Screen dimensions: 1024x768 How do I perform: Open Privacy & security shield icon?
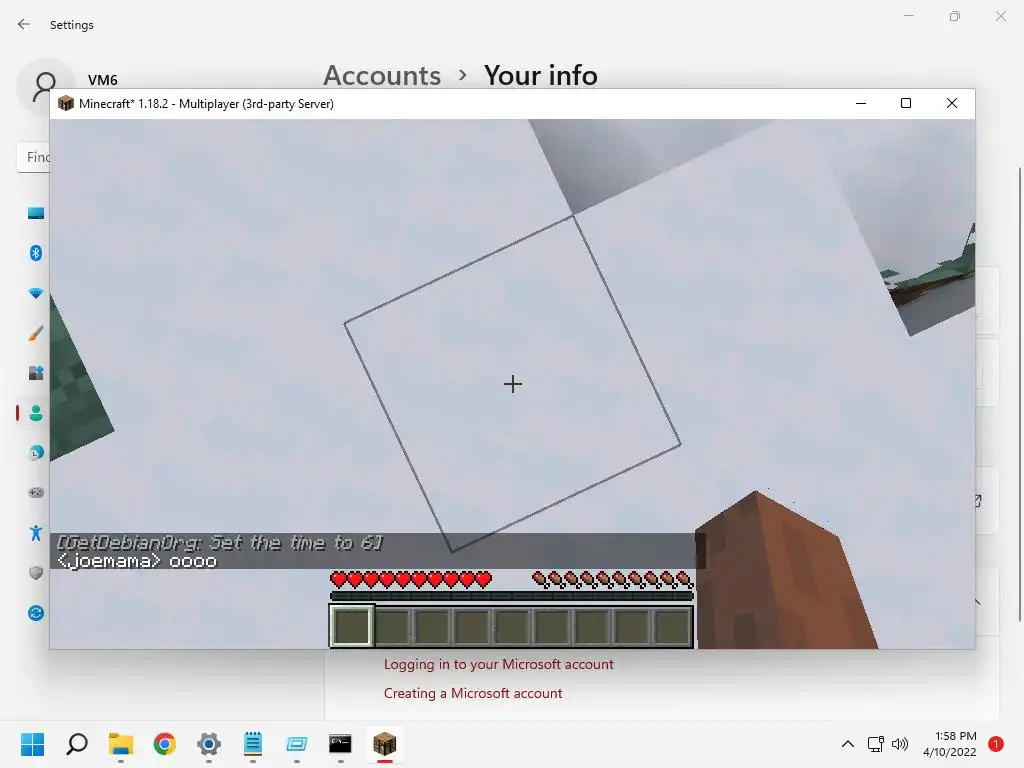(x=36, y=573)
